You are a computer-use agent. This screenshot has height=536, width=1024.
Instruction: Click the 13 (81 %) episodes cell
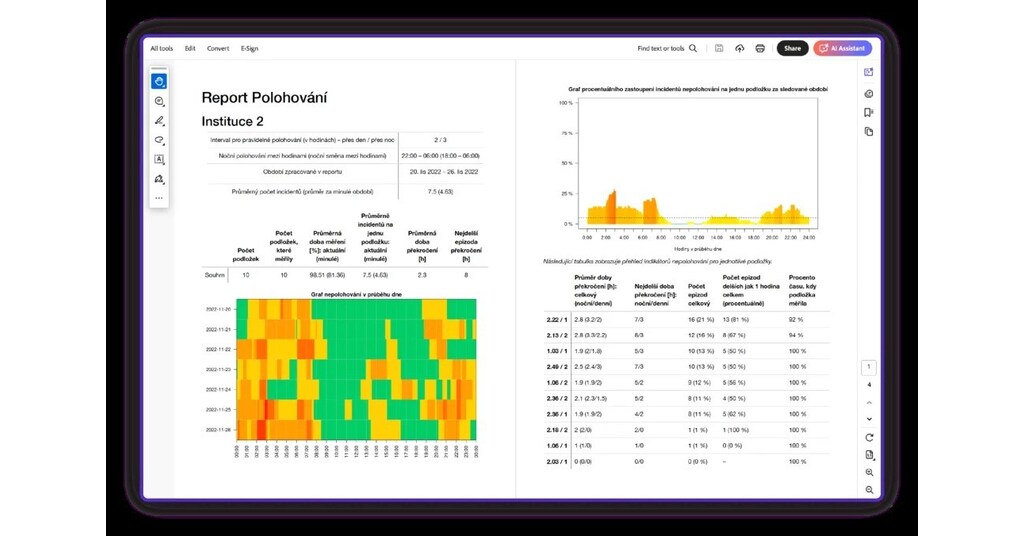(735, 320)
